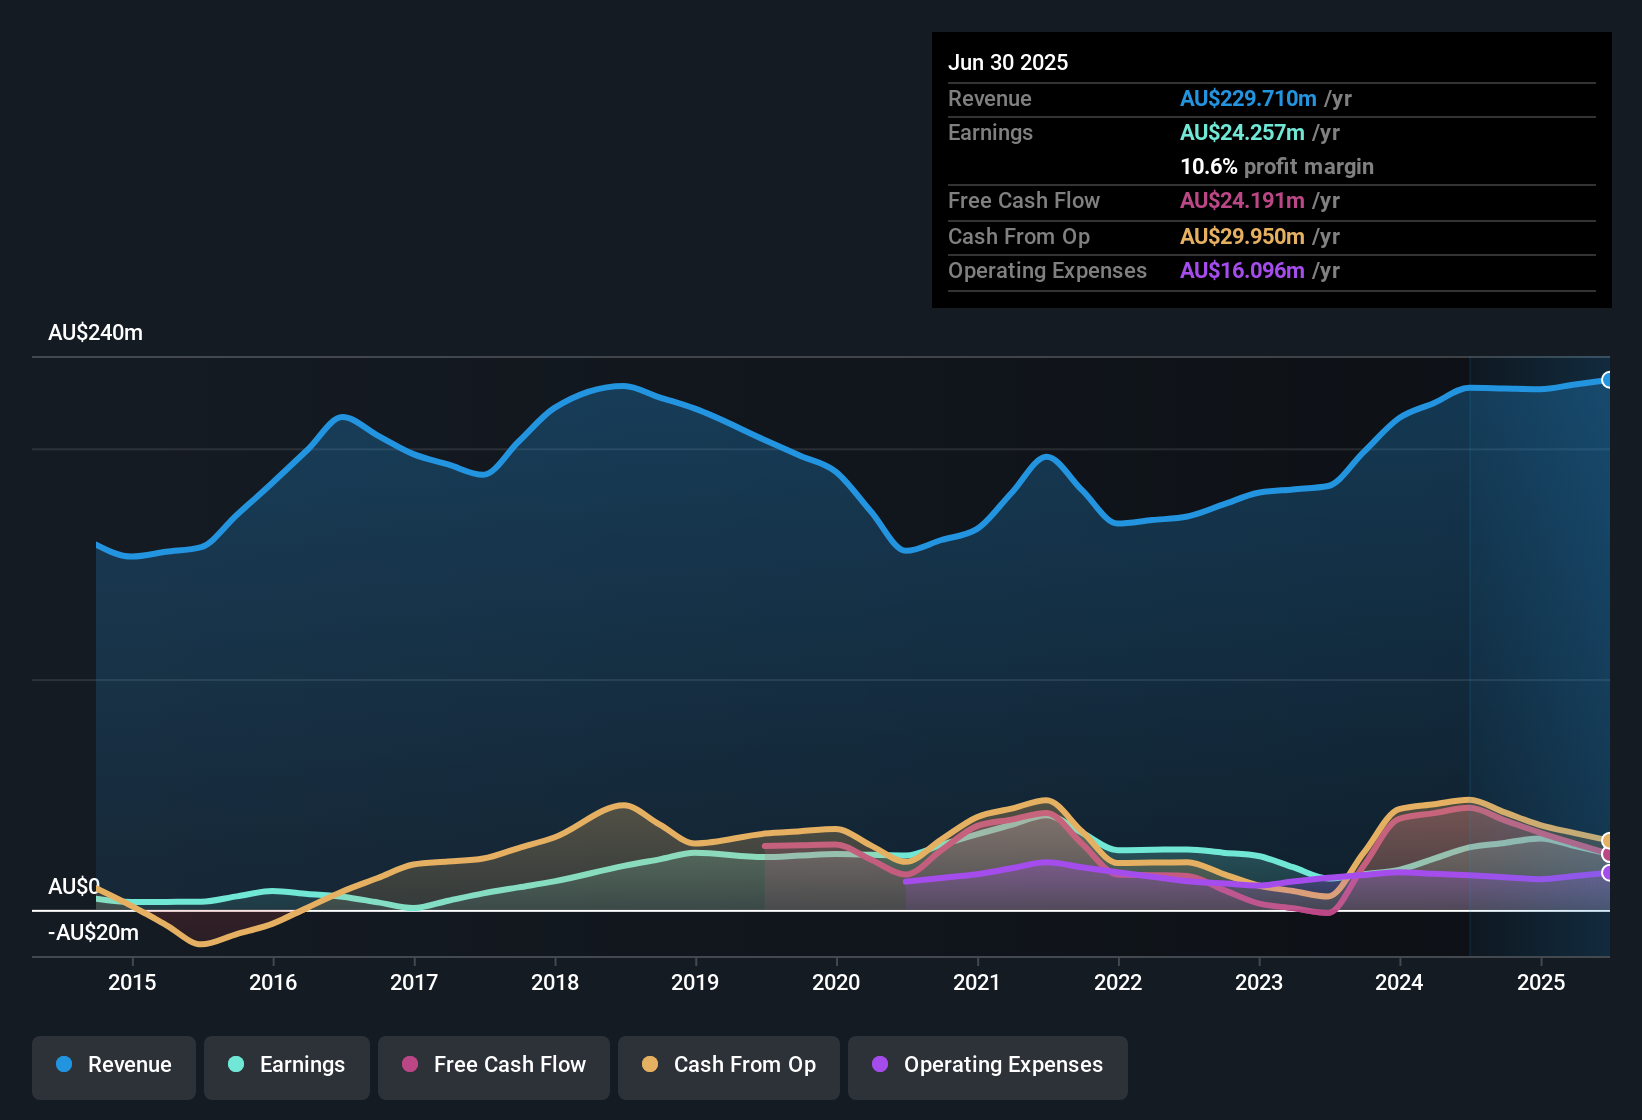
Task: Click the Jun 30 2025 tooltip date
Action: (1008, 62)
